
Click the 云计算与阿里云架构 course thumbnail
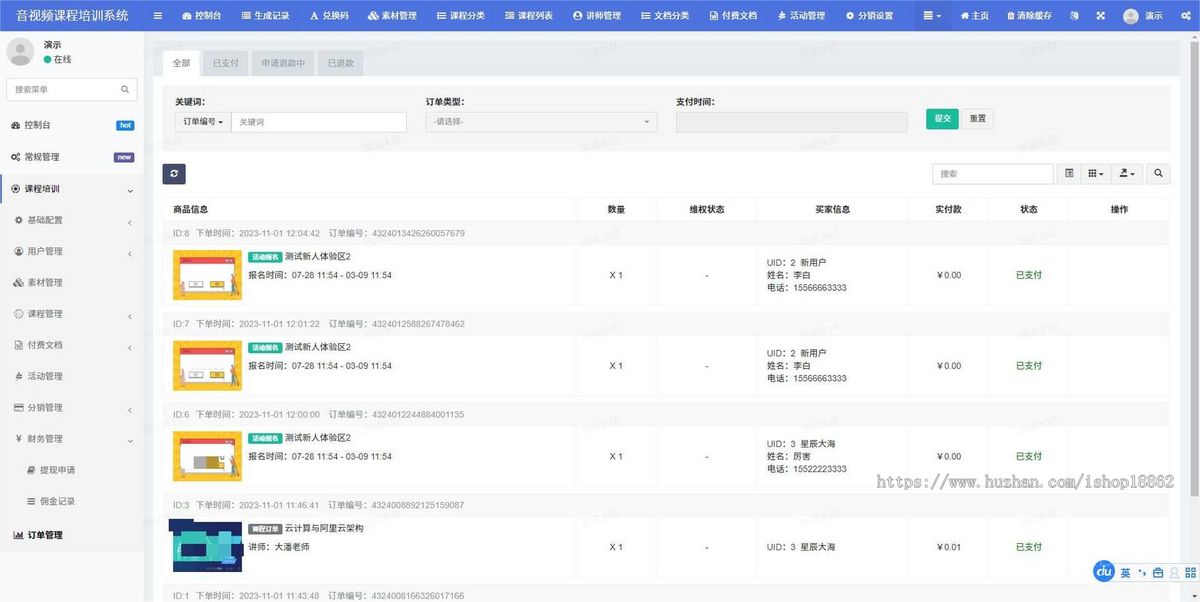tap(206, 546)
